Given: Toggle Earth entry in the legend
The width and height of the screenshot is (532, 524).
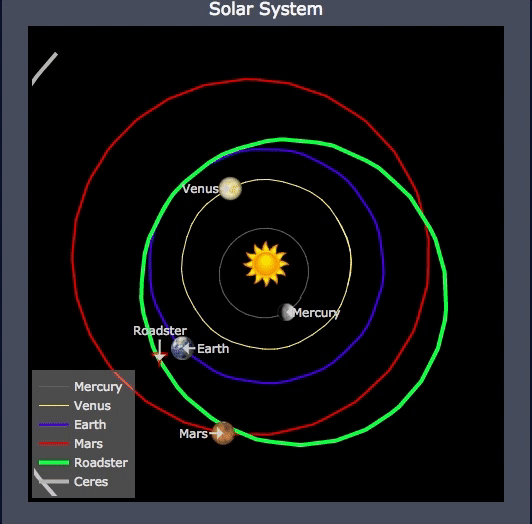Looking at the screenshot, I should pos(73,425).
